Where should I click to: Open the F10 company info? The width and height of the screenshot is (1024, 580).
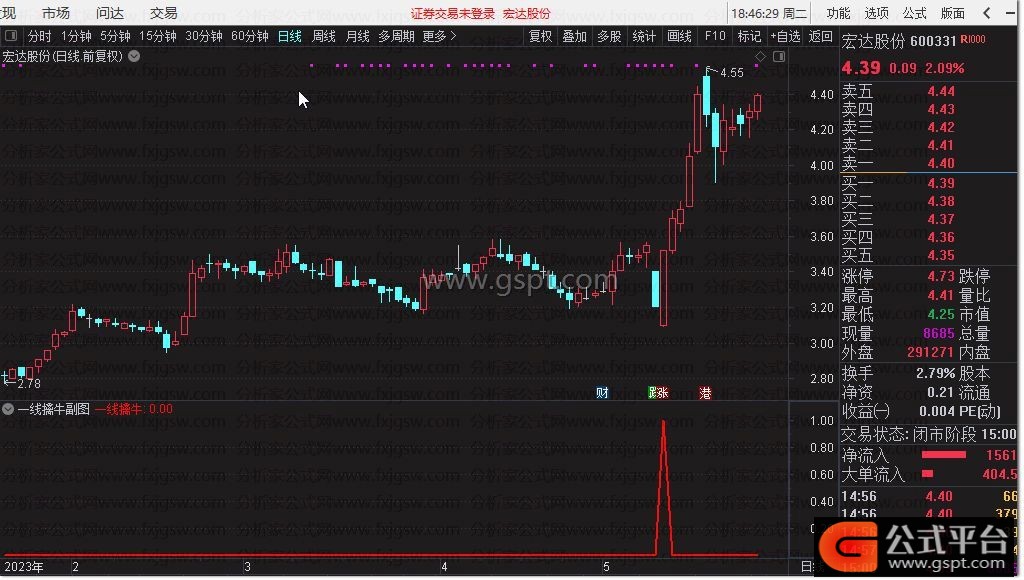pyautogui.click(x=715, y=36)
